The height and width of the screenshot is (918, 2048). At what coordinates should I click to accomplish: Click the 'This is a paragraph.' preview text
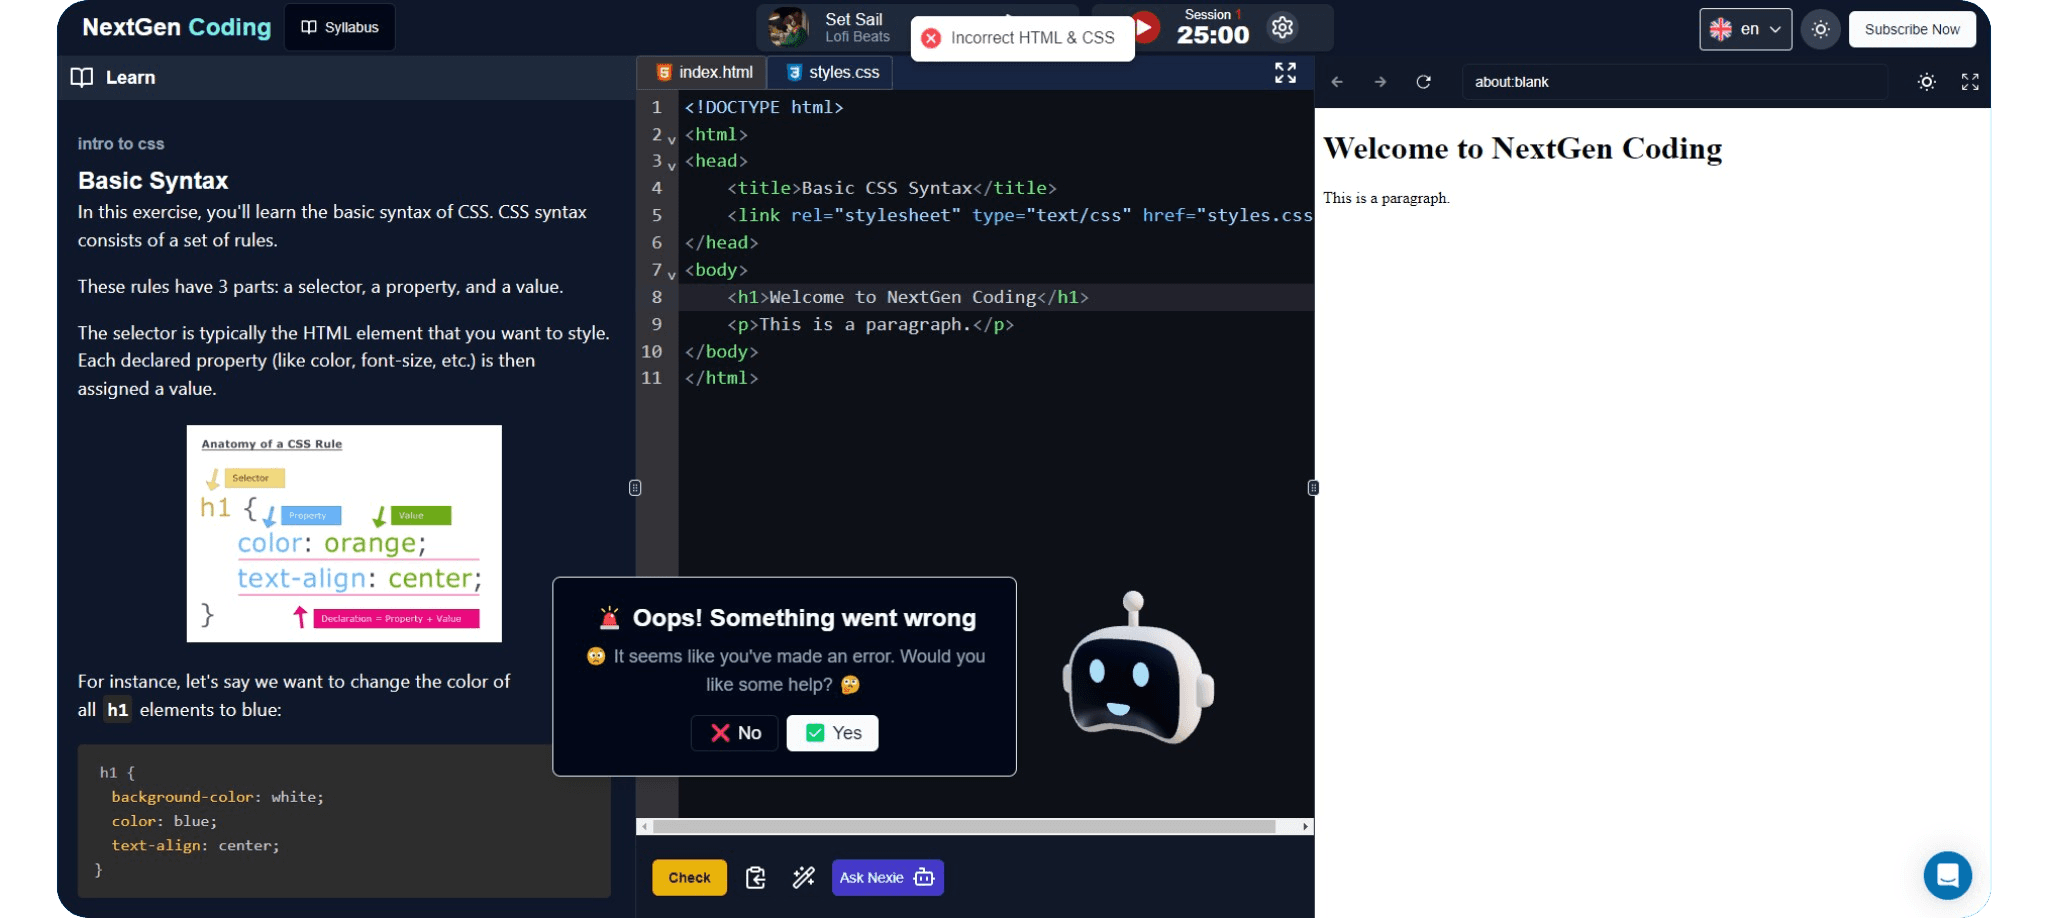coord(1386,198)
